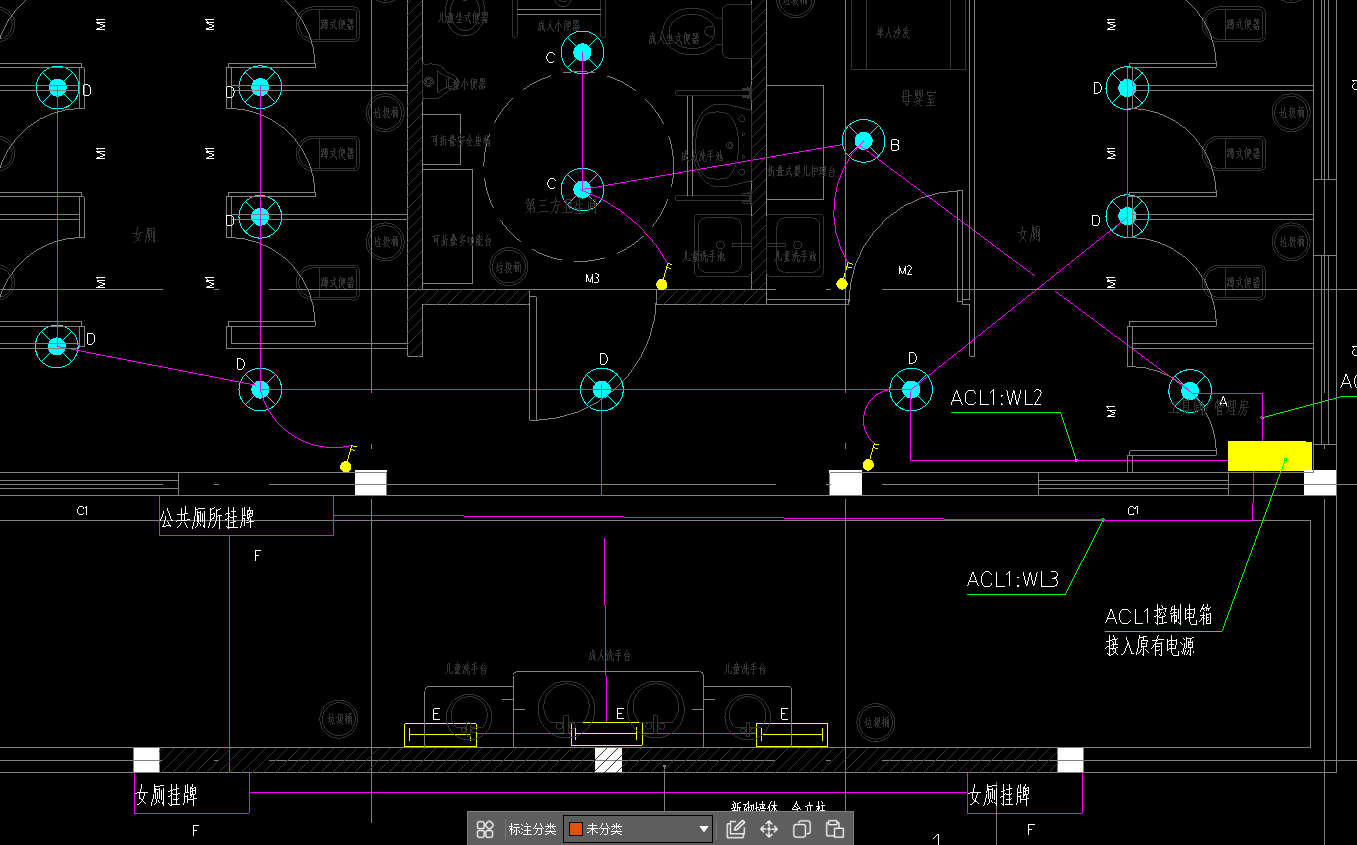The width and height of the screenshot is (1357, 845).
Task: Click the 单人沙发 furniture label
Action: point(893,33)
